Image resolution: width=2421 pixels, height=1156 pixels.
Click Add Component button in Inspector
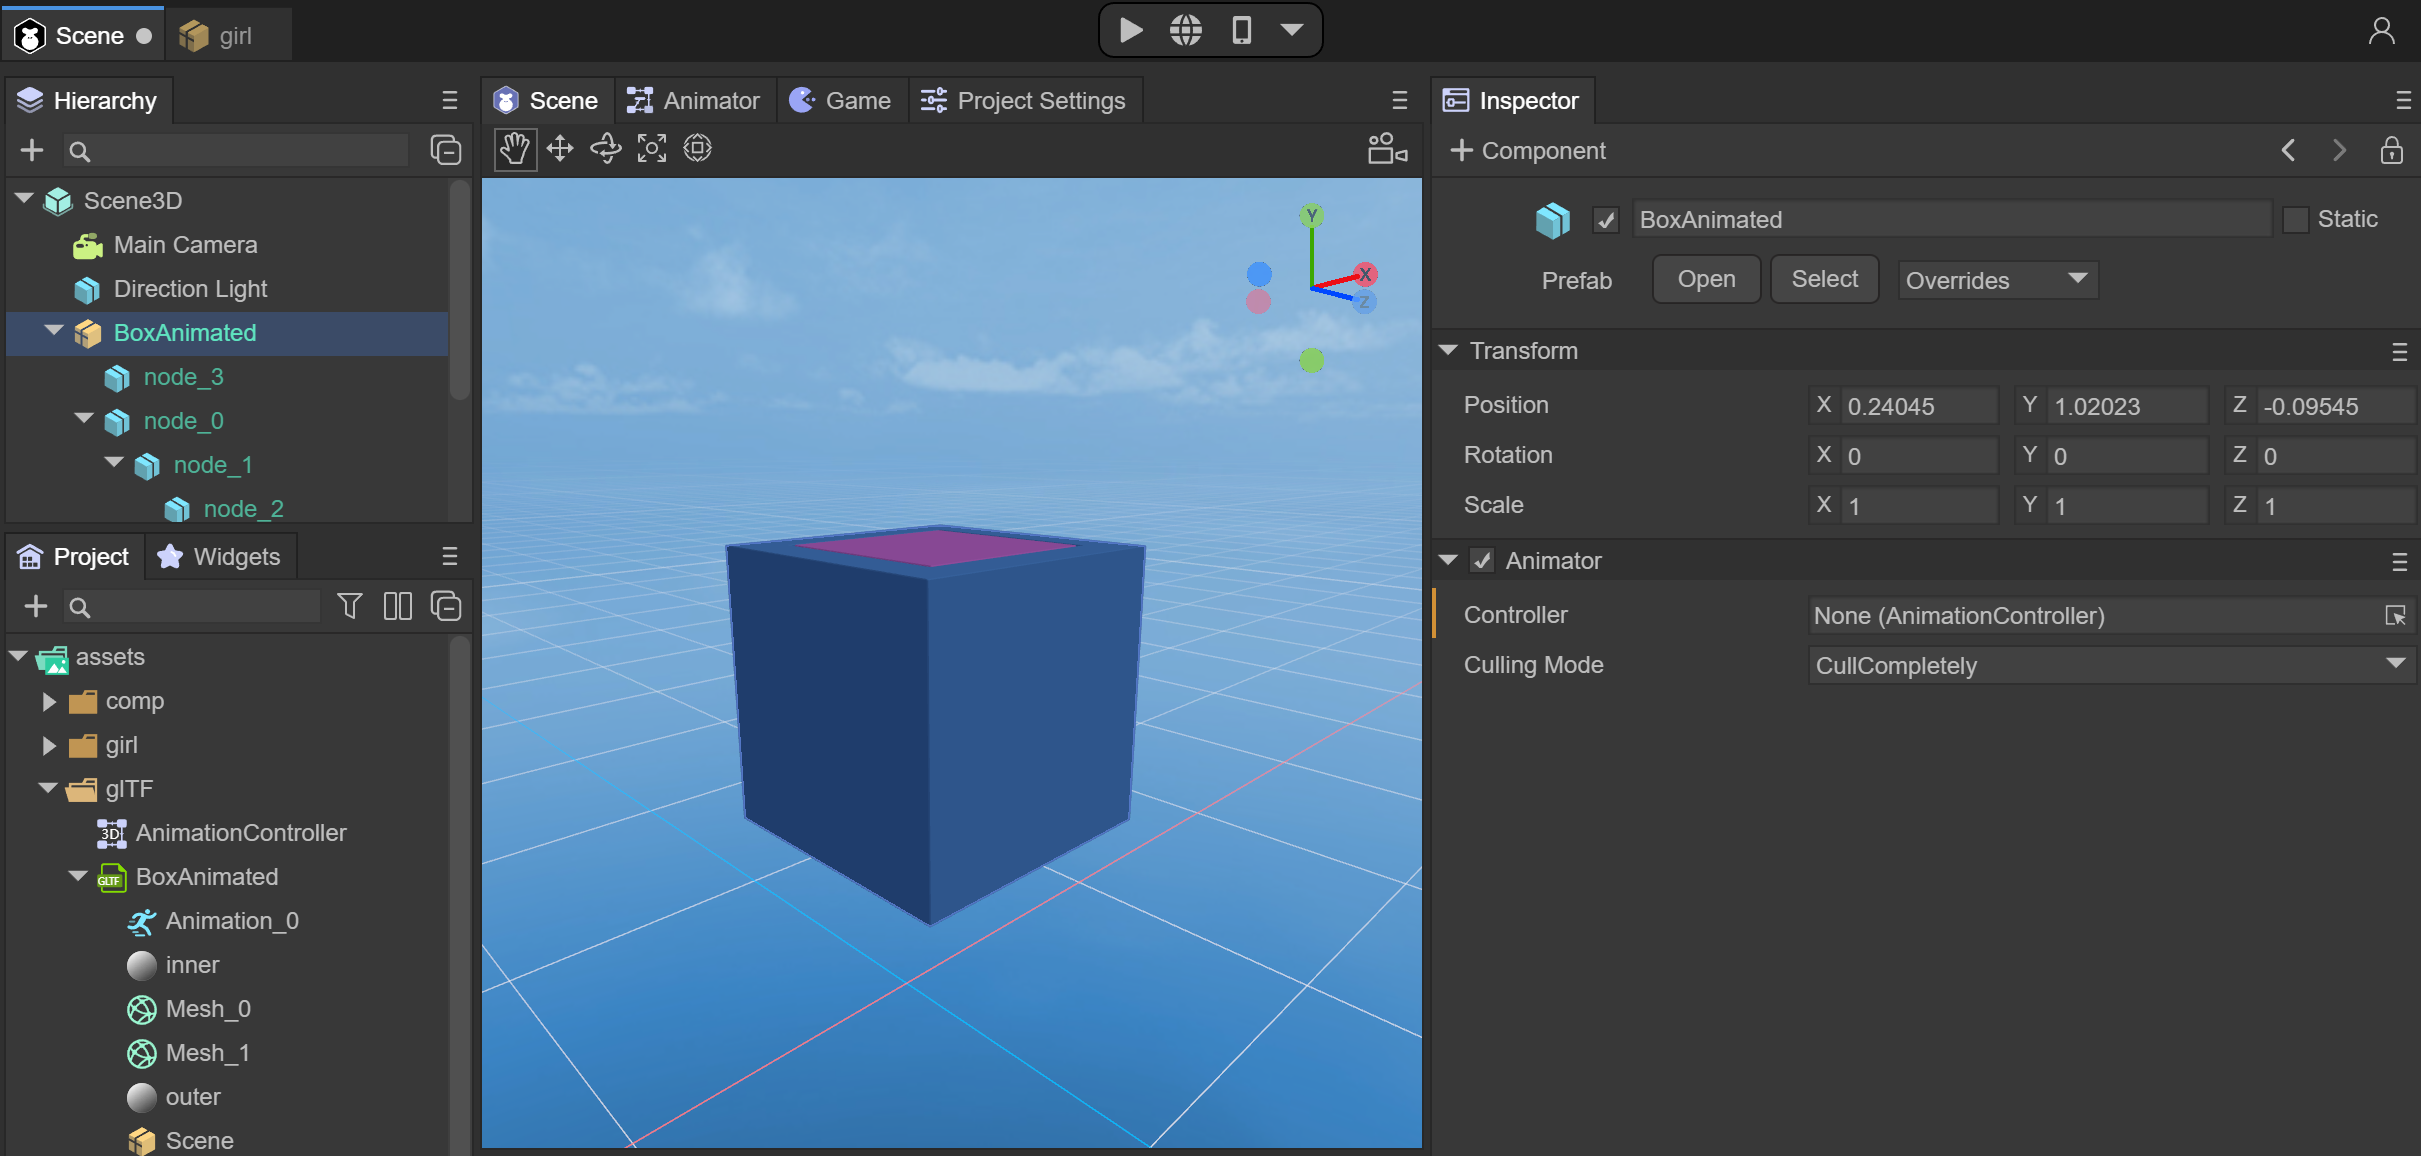pos(1525,151)
